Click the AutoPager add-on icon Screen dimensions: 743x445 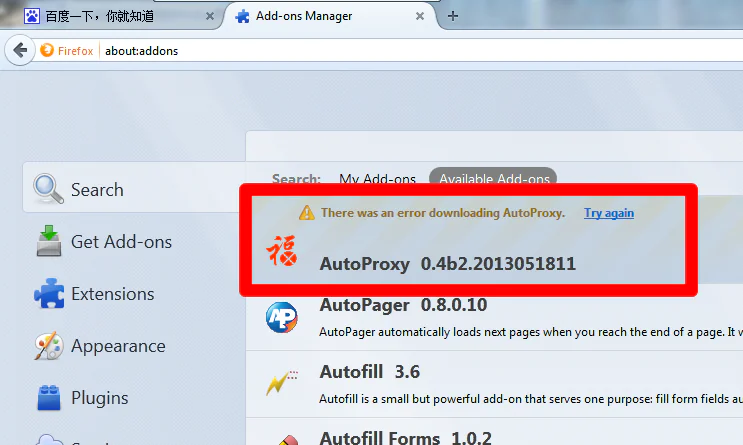(281, 318)
